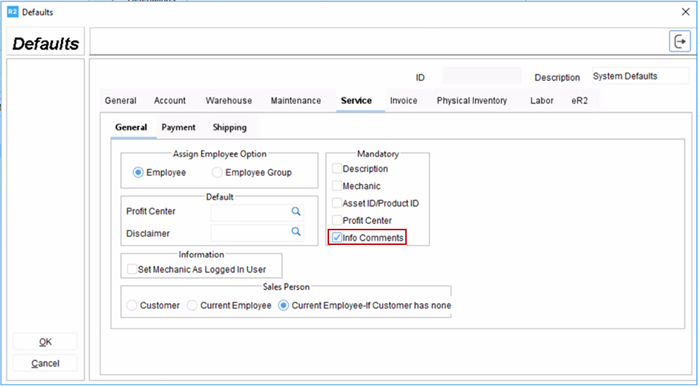Click the OK button
The image size is (700, 387).
[45, 342]
